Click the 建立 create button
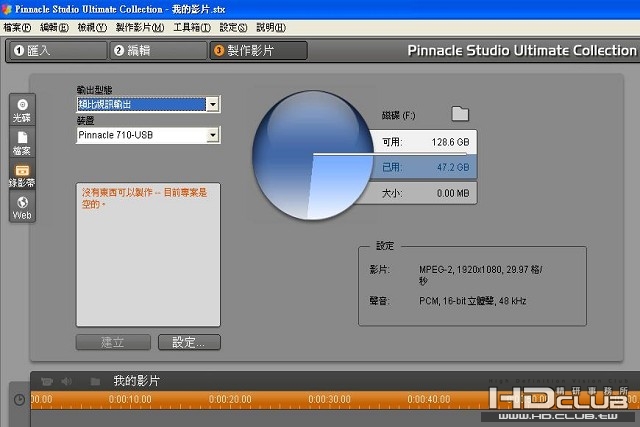This screenshot has height=427, width=640. (113, 342)
